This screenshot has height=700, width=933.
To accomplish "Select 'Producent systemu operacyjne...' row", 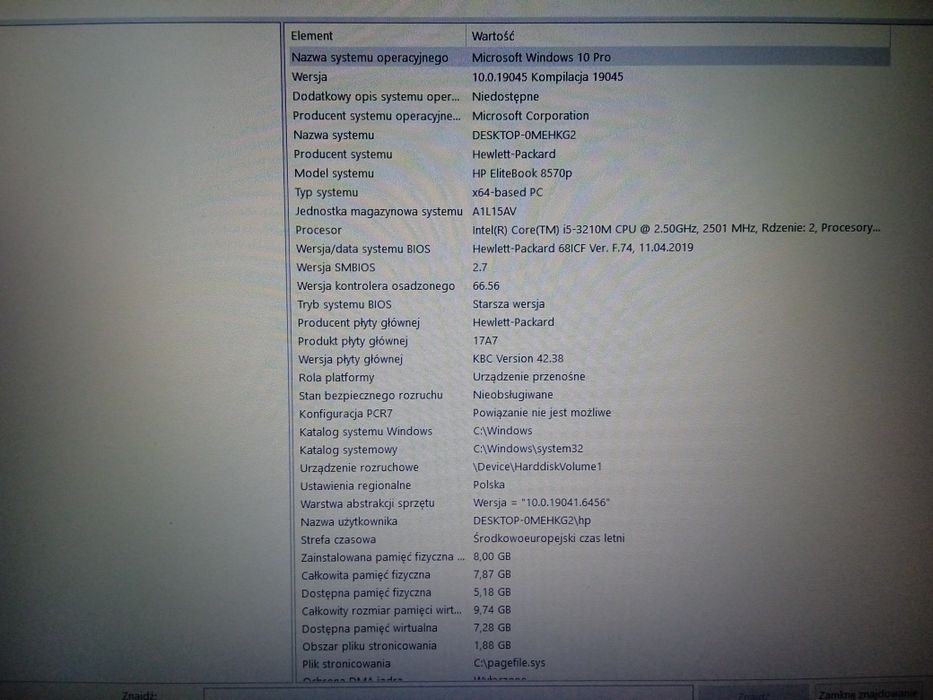I will click(x=376, y=115).
